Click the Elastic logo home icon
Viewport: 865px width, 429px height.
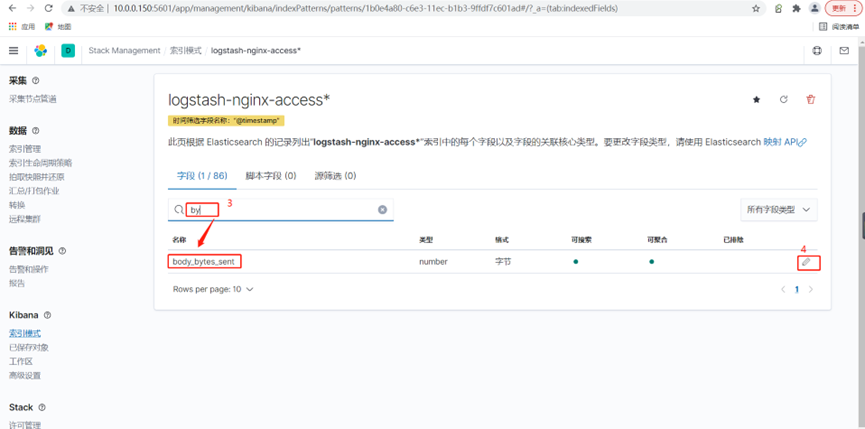click(x=40, y=51)
